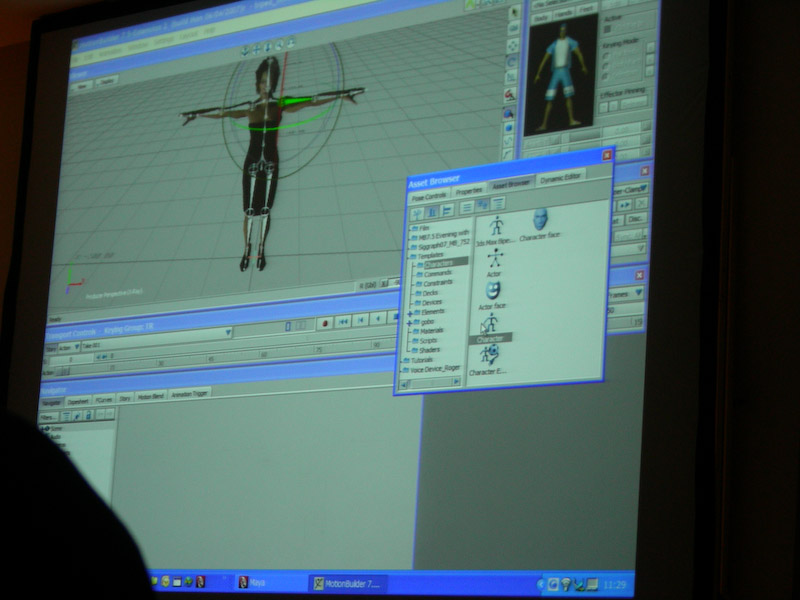
Task: Click the Feet button in Character Controls
Action: (x=586, y=10)
